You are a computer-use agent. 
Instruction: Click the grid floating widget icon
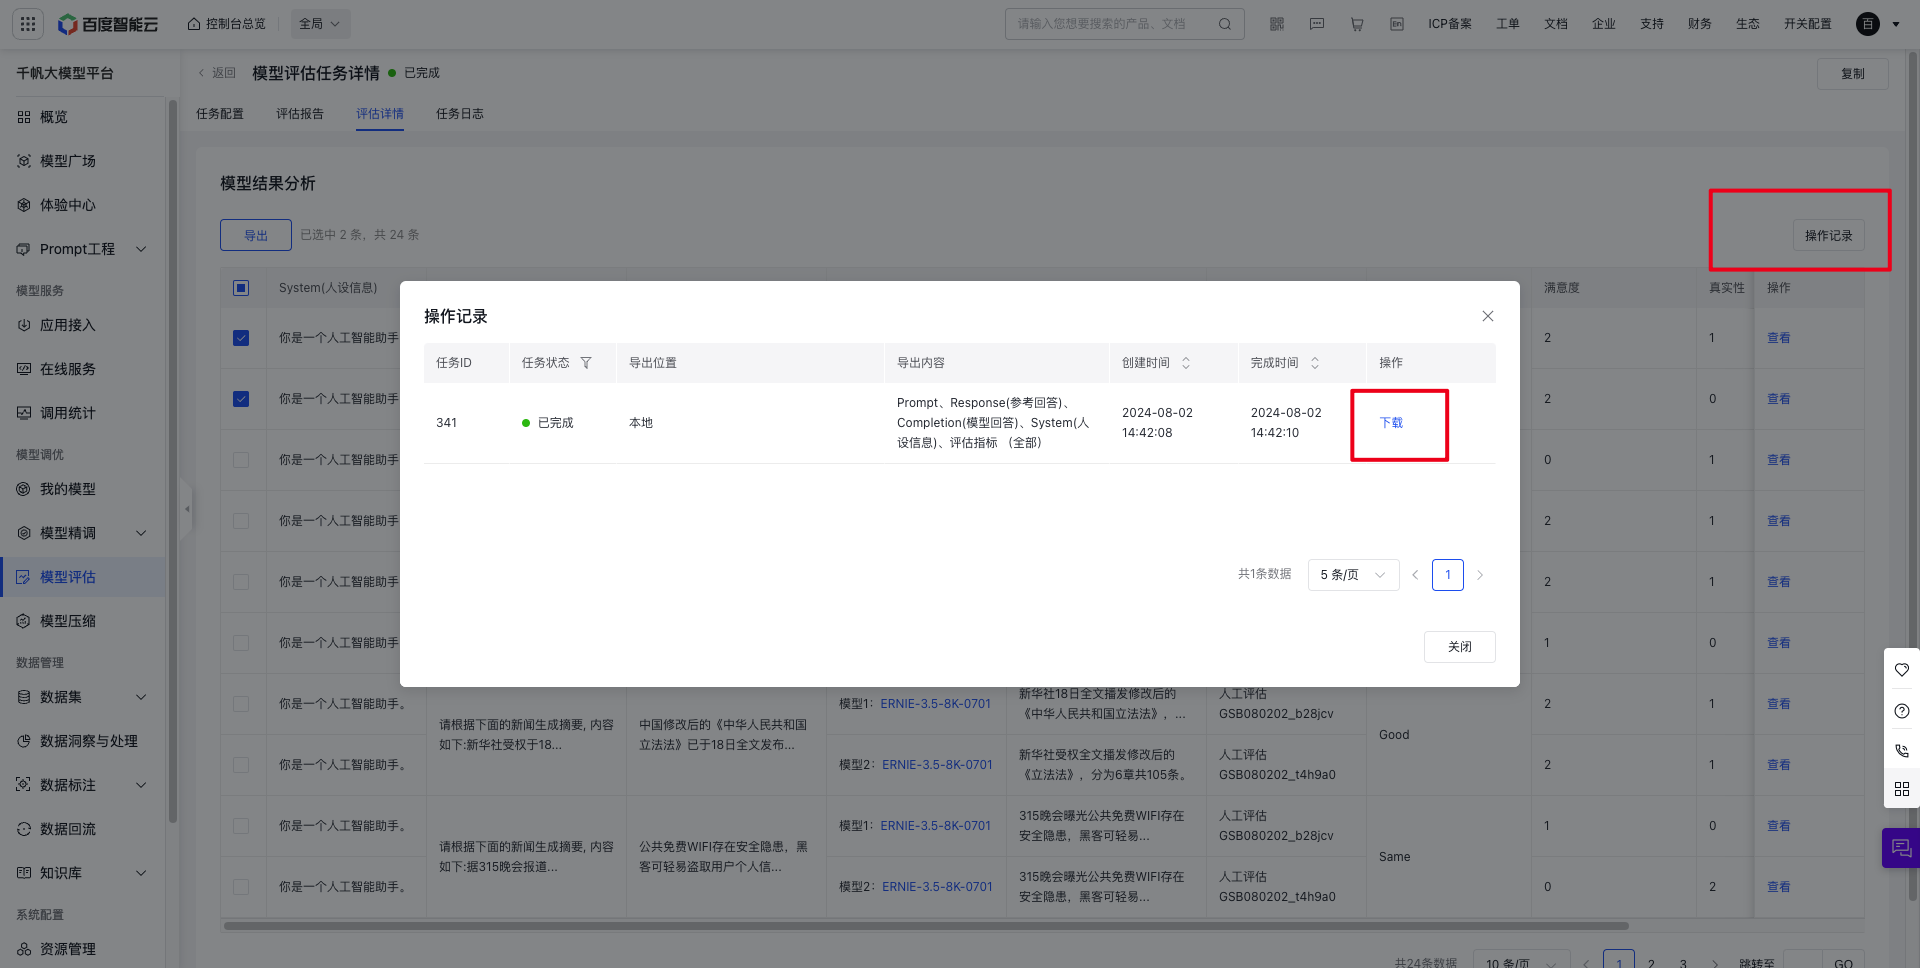[1902, 789]
